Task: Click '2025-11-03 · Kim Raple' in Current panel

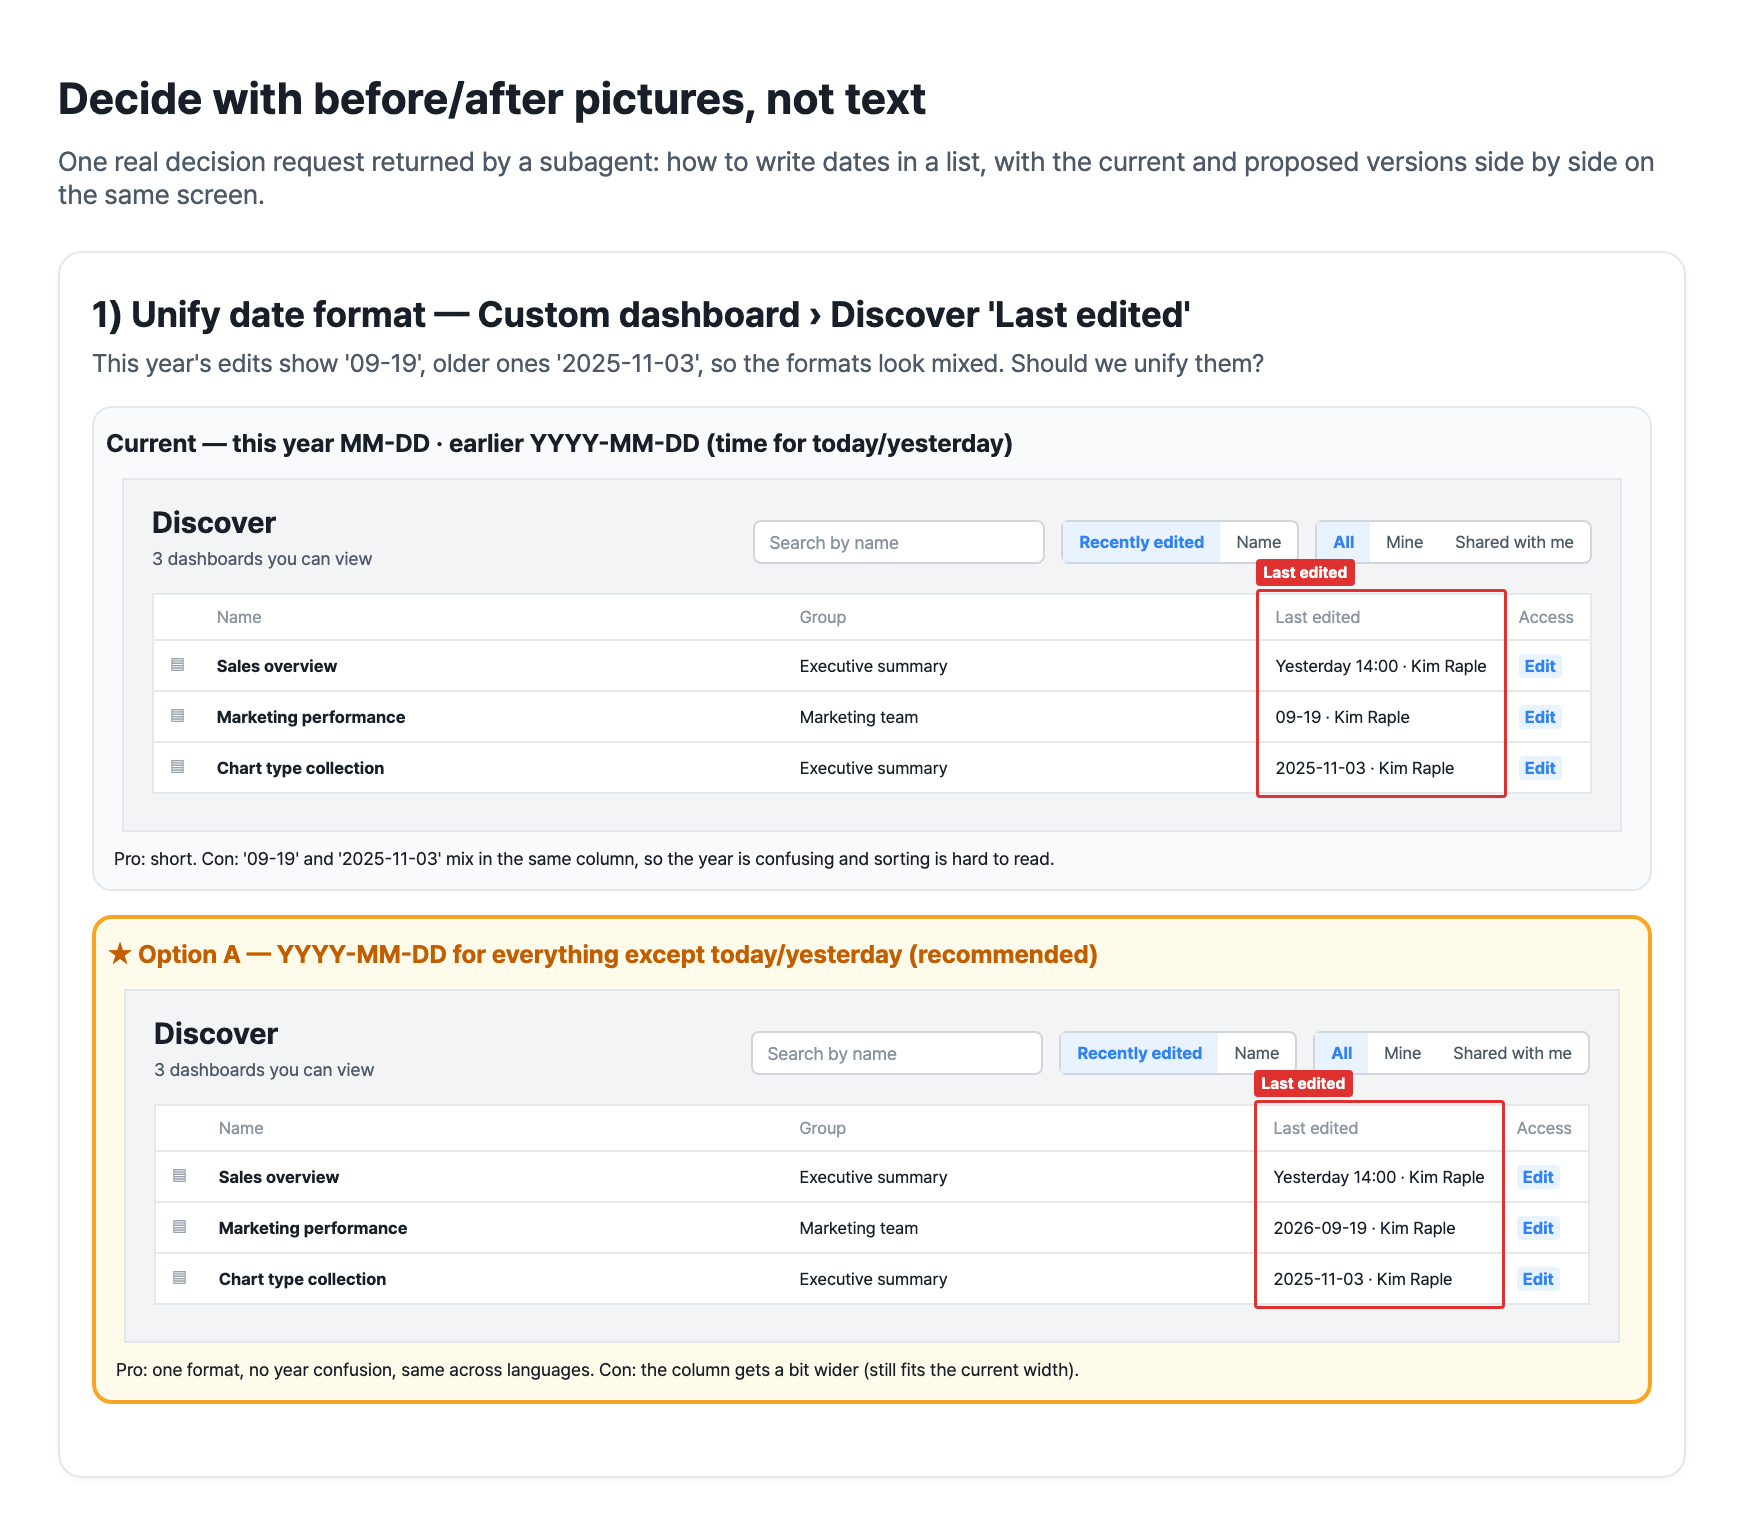Action: [1365, 768]
